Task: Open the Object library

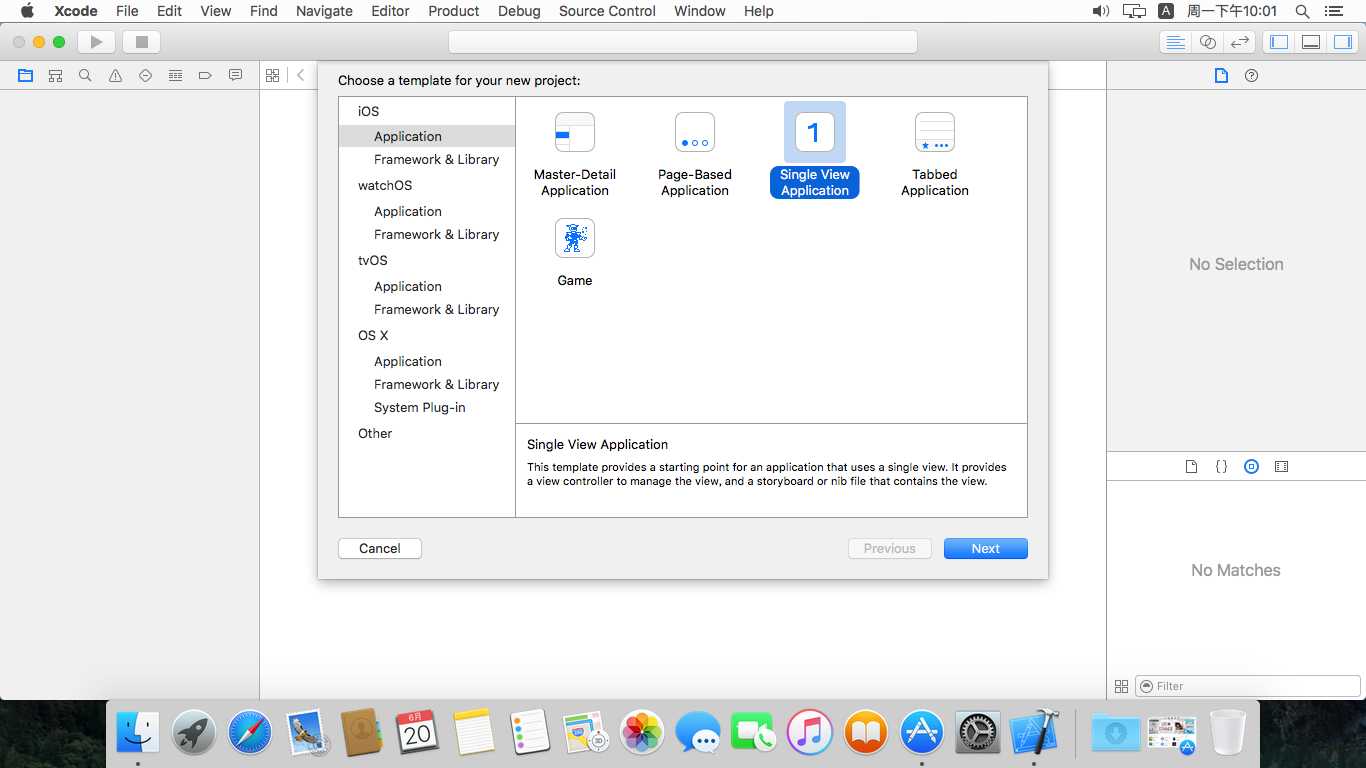Action: [1251, 466]
